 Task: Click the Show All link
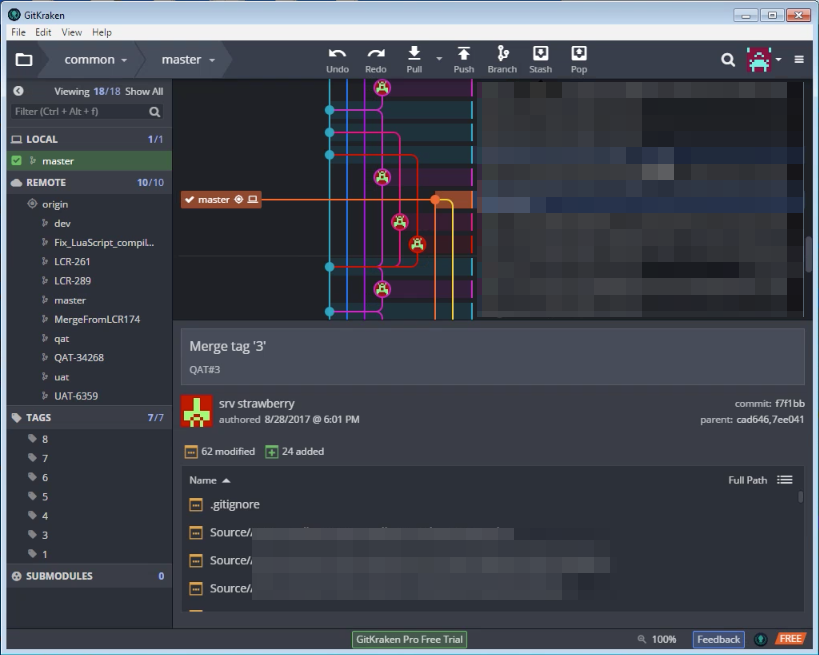pyautogui.click(x=144, y=91)
